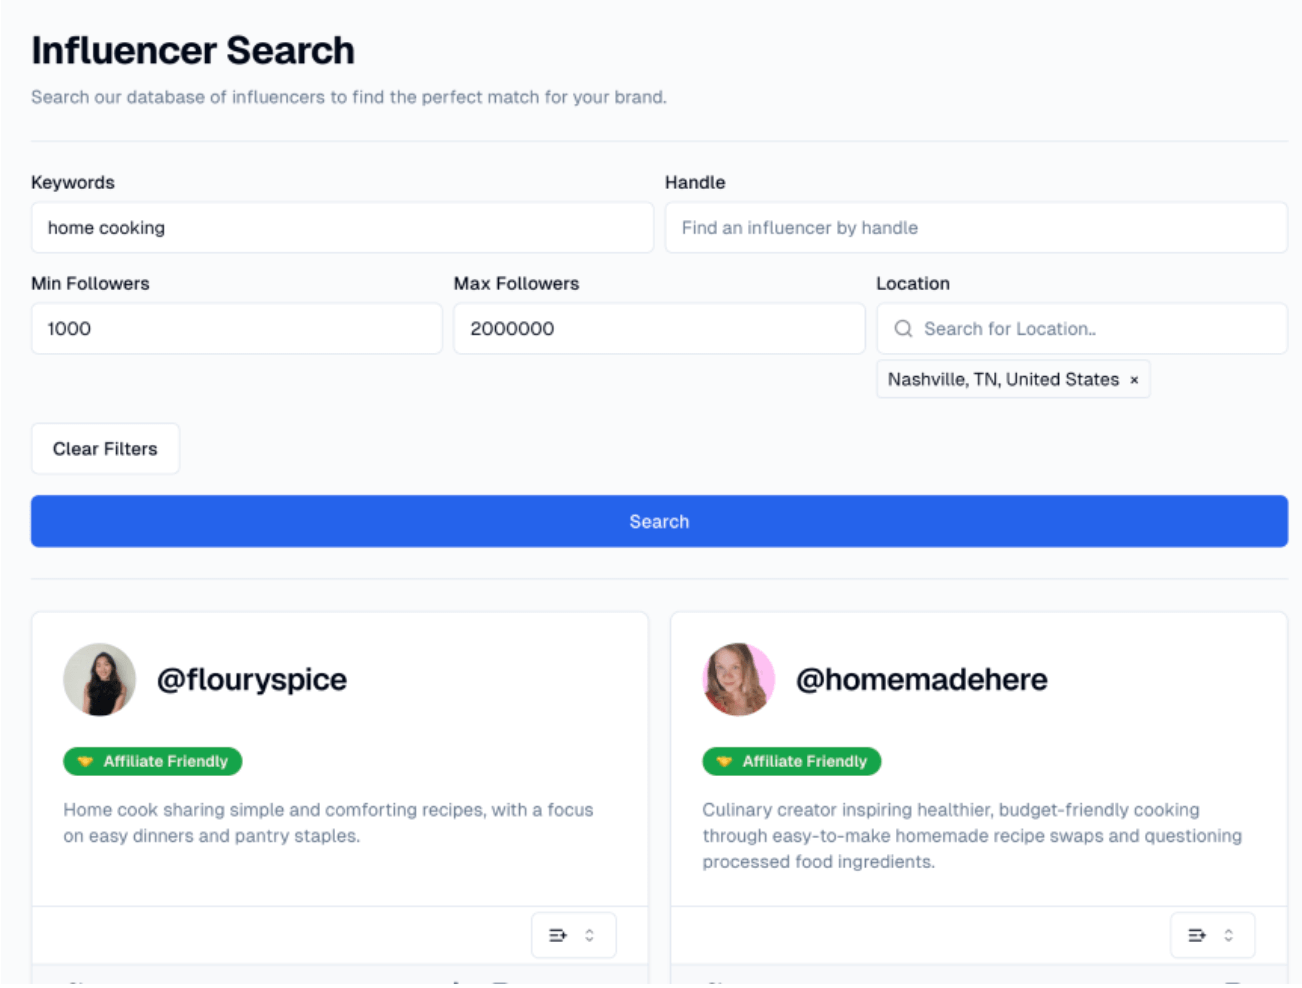Click the Max Followers field showing 2000000
The height and width of the screenshot is (988, 1302).
click(659, 328)
